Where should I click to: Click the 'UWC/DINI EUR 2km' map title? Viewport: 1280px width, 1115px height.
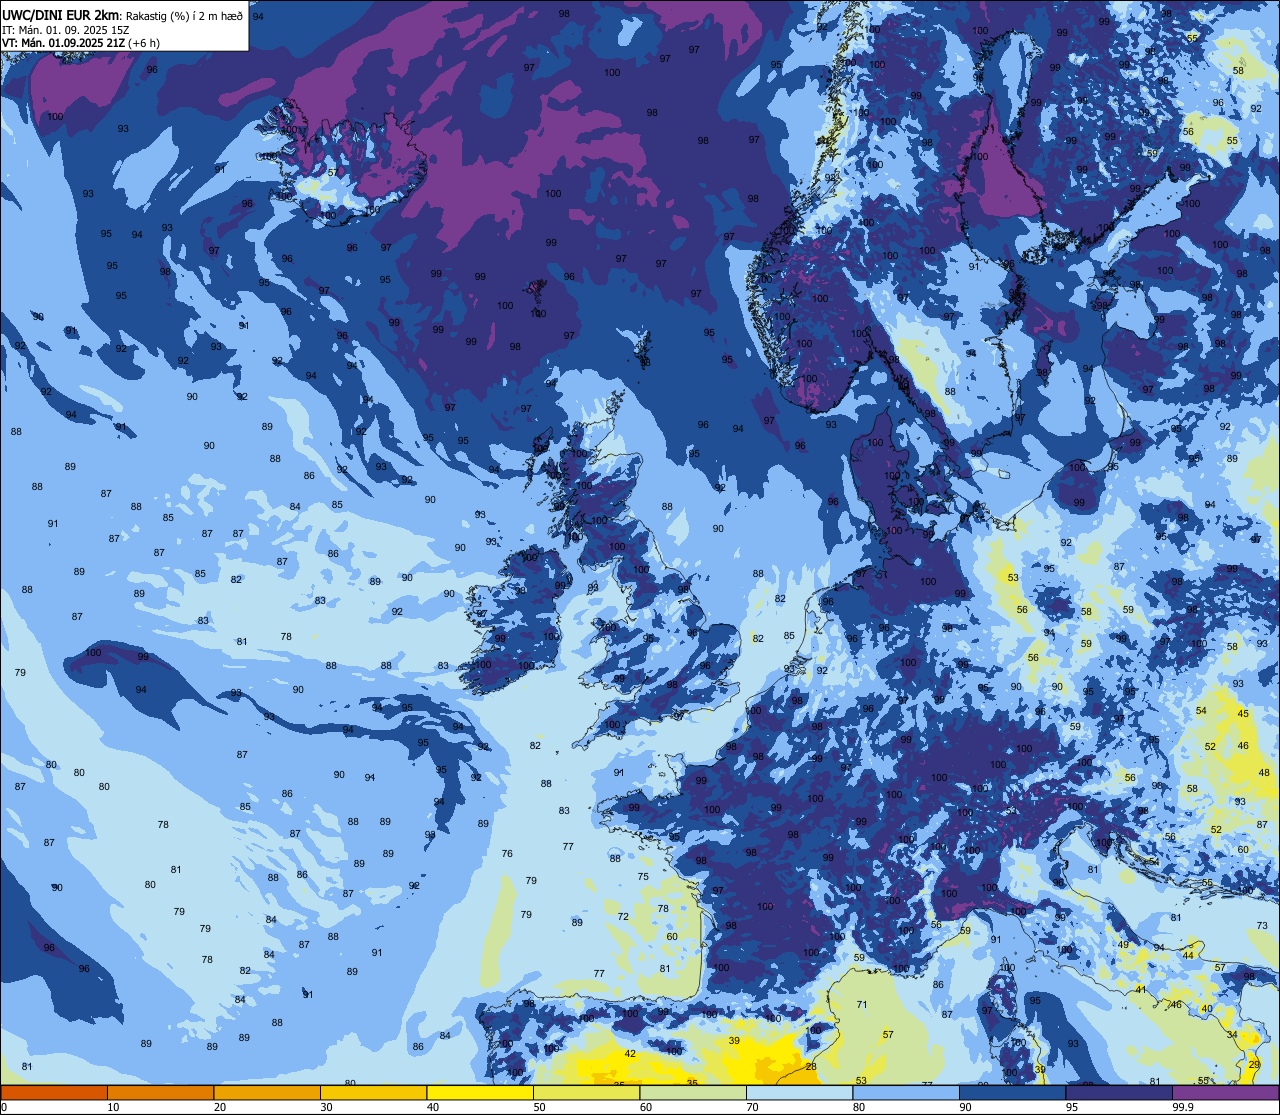61,15
